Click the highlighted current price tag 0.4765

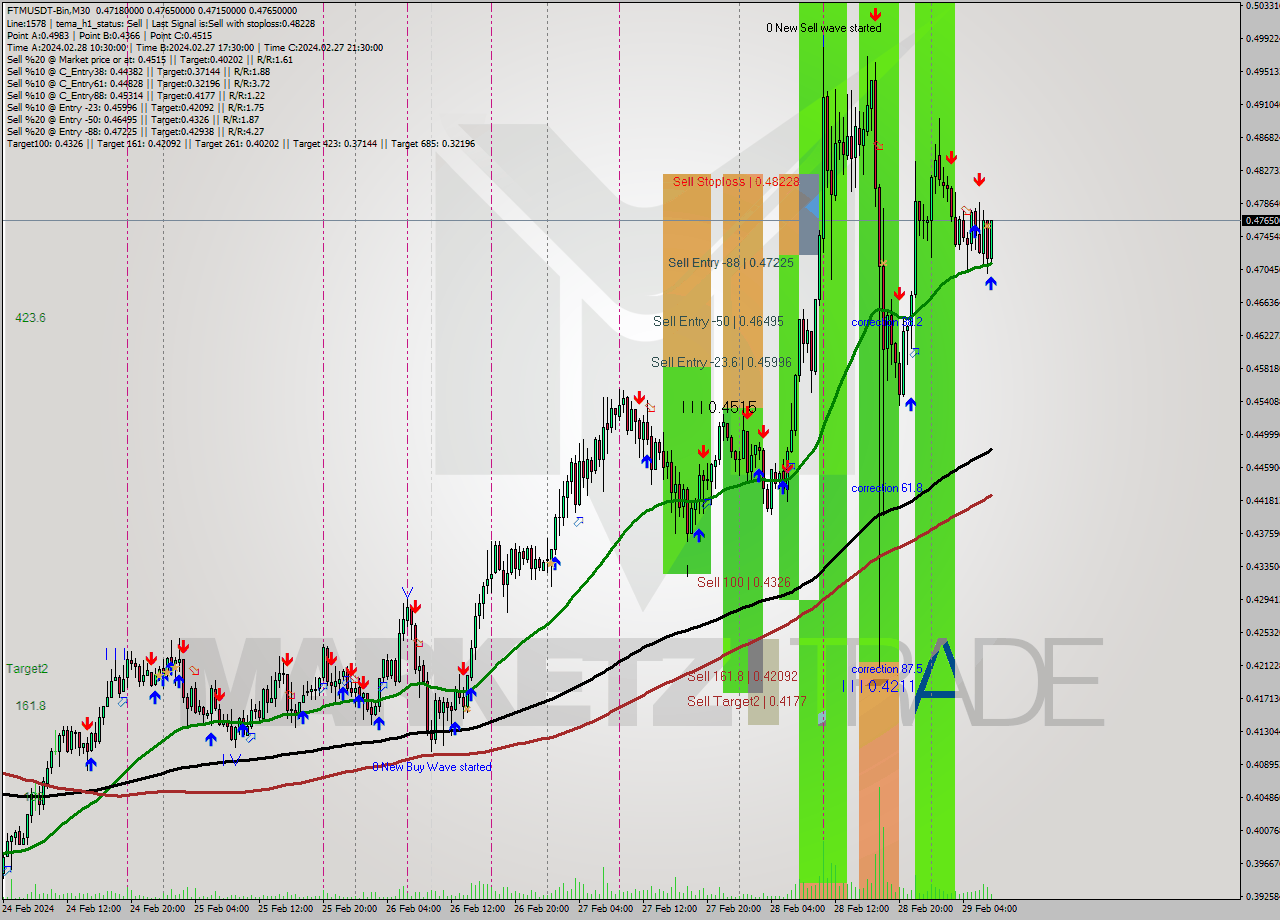(x=1260, y=220)
